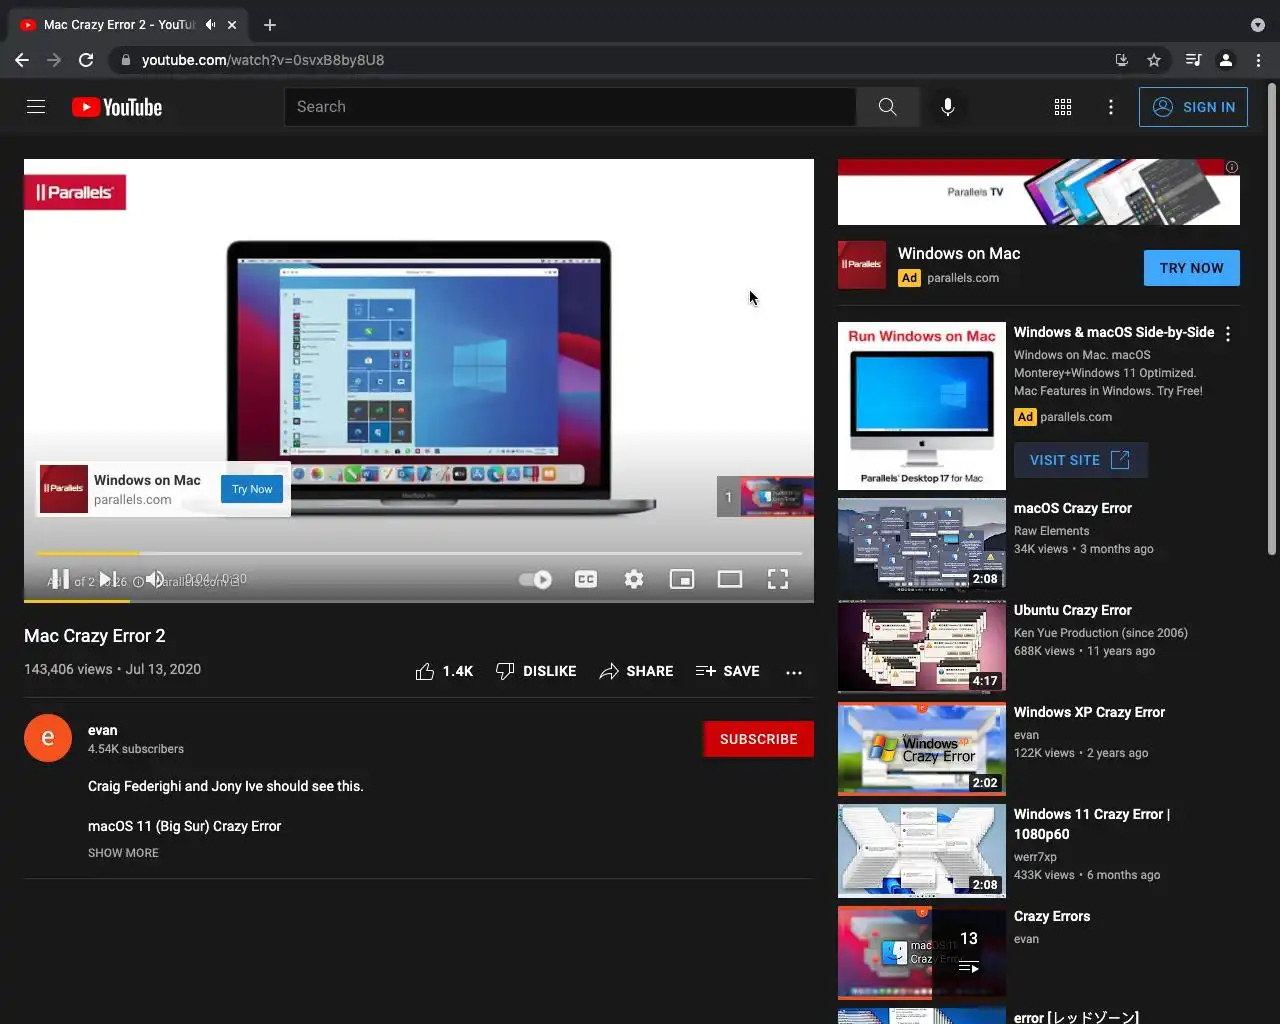Click TRY NOW for Windows on Mac ad
1280x1024 pixels.
coord(1191,268)
